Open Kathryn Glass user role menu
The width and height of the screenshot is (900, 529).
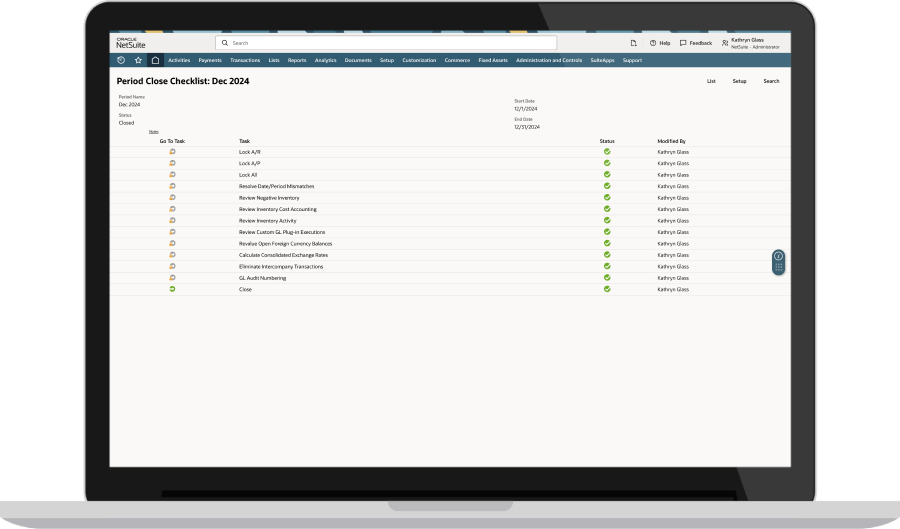(752, 43)
